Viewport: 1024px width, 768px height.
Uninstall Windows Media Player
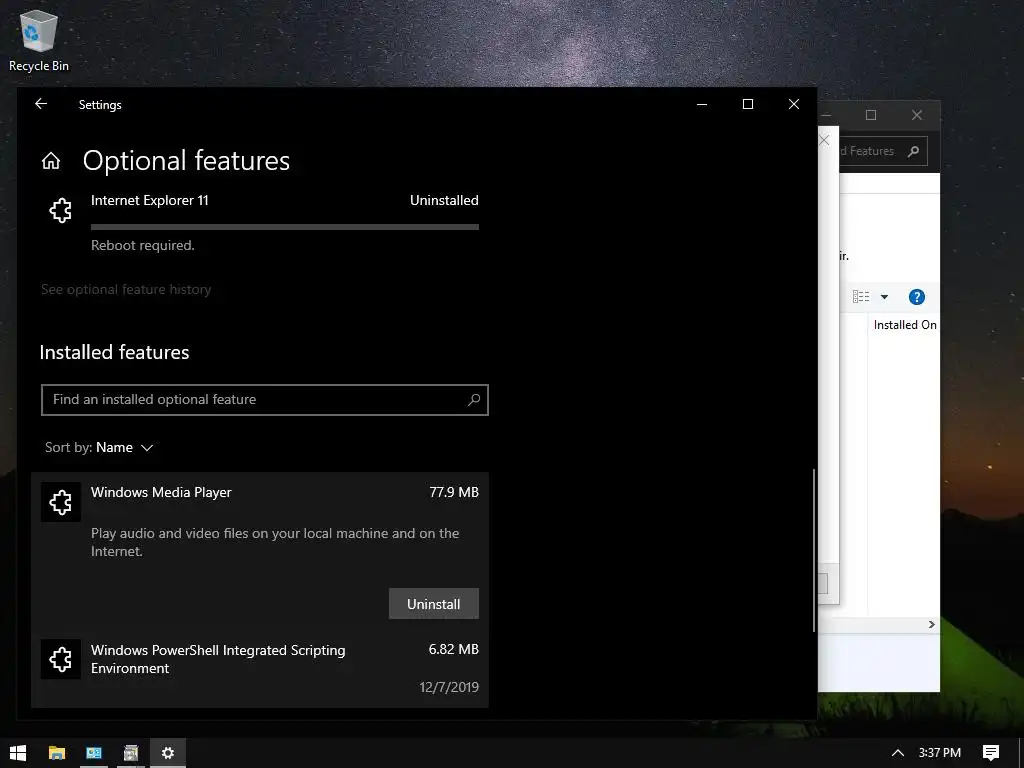(434, 604)
